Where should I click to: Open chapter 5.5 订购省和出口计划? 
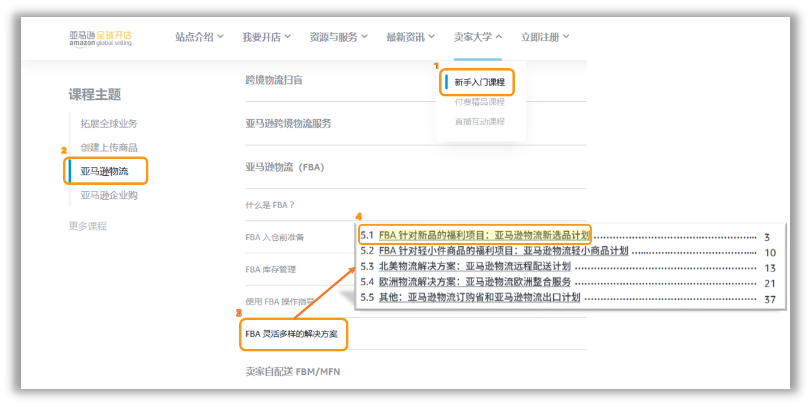[479, 297]
